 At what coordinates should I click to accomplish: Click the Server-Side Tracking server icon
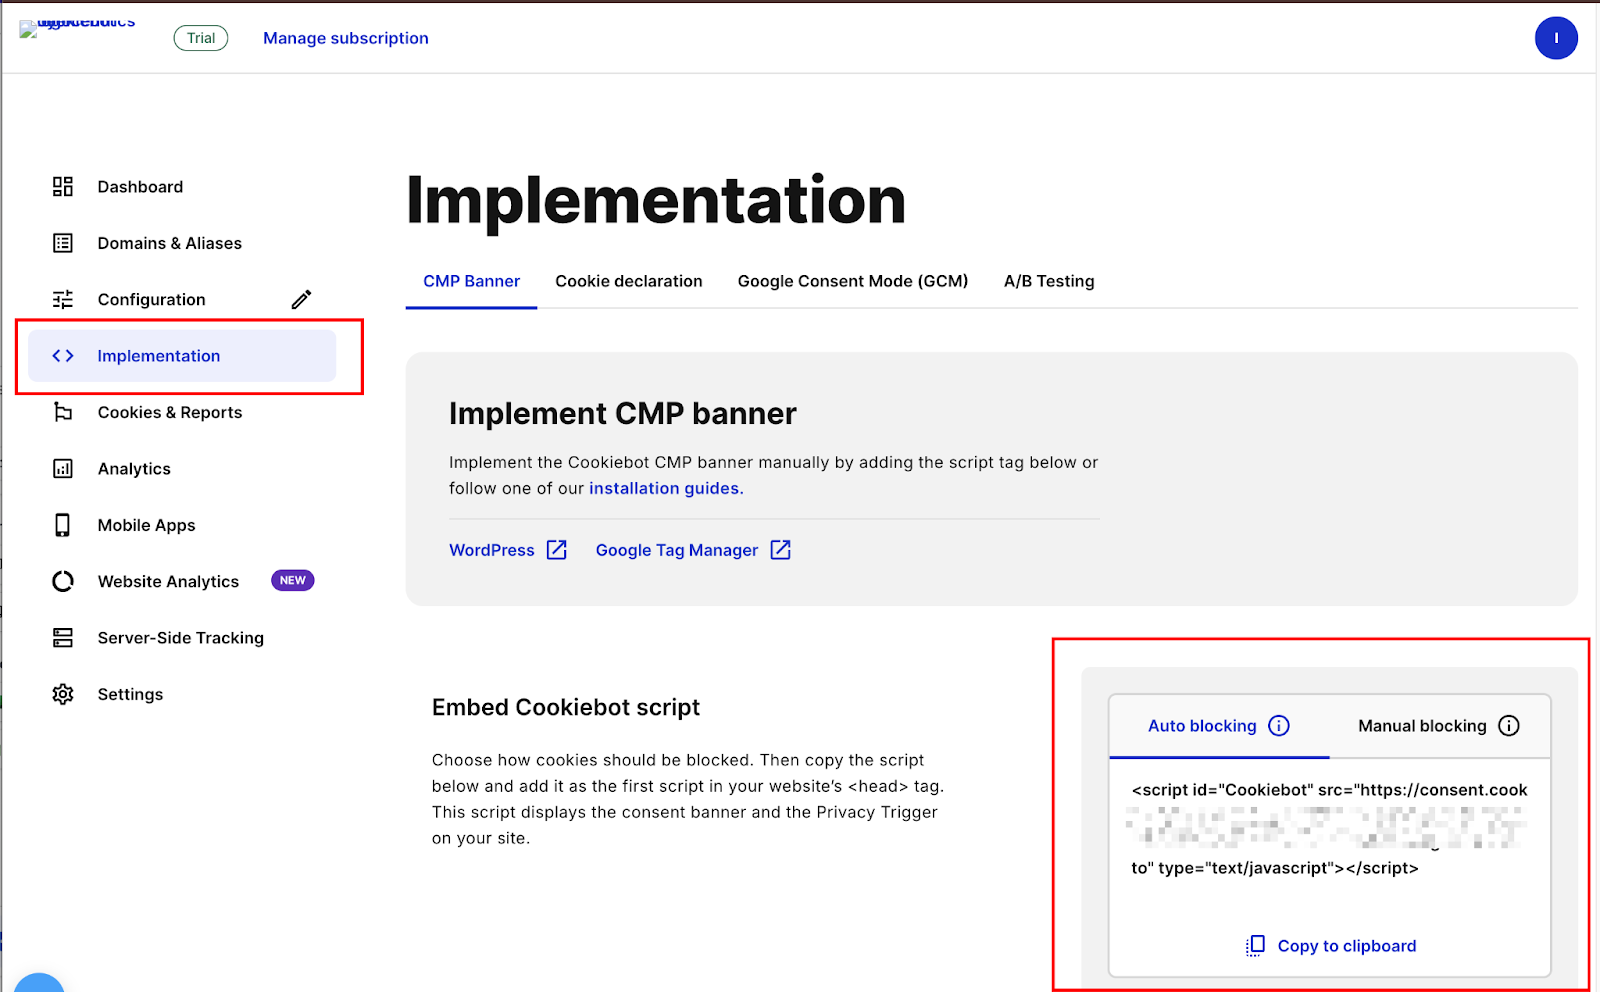pos(63,638)
